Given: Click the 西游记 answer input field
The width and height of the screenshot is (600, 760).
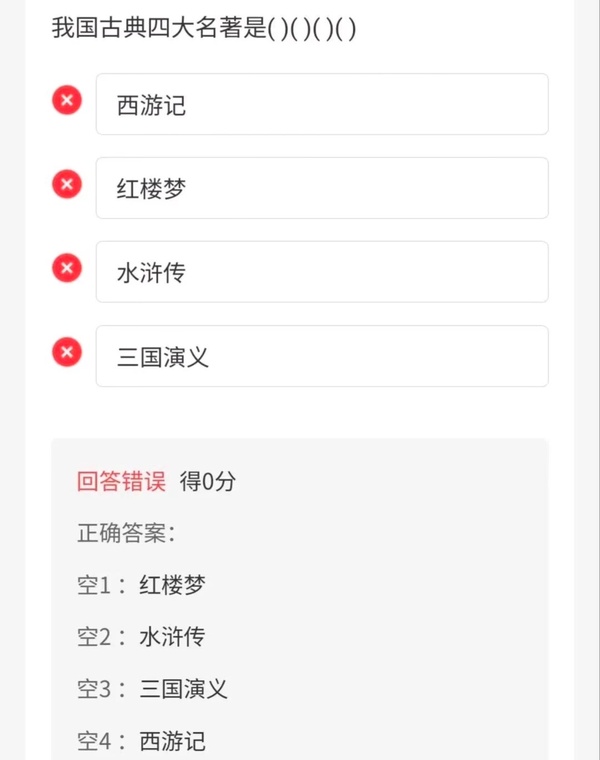Looking at the screenshot, I should (x=322, y=104).
